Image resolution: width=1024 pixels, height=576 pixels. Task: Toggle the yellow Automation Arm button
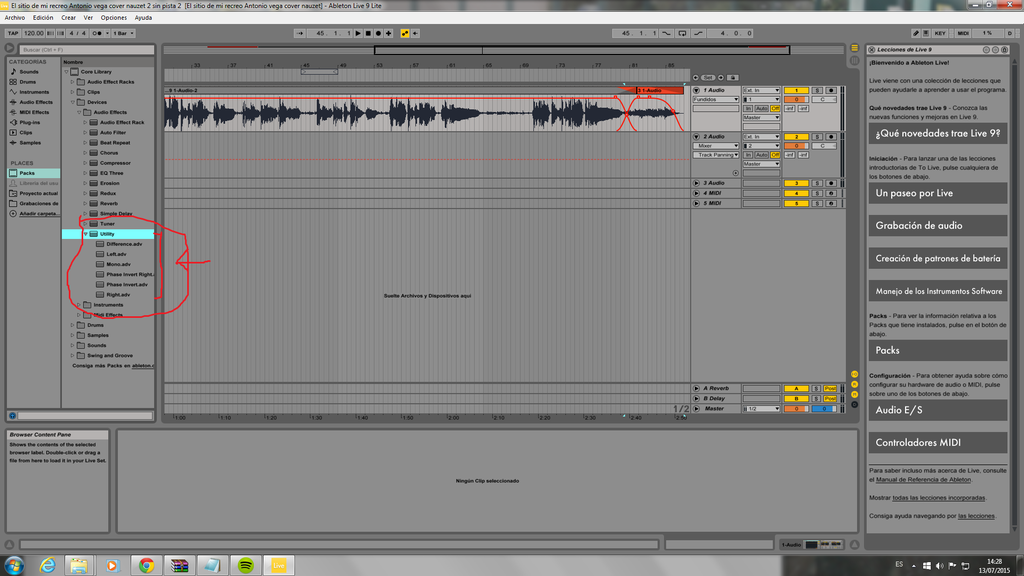[405, 33]
